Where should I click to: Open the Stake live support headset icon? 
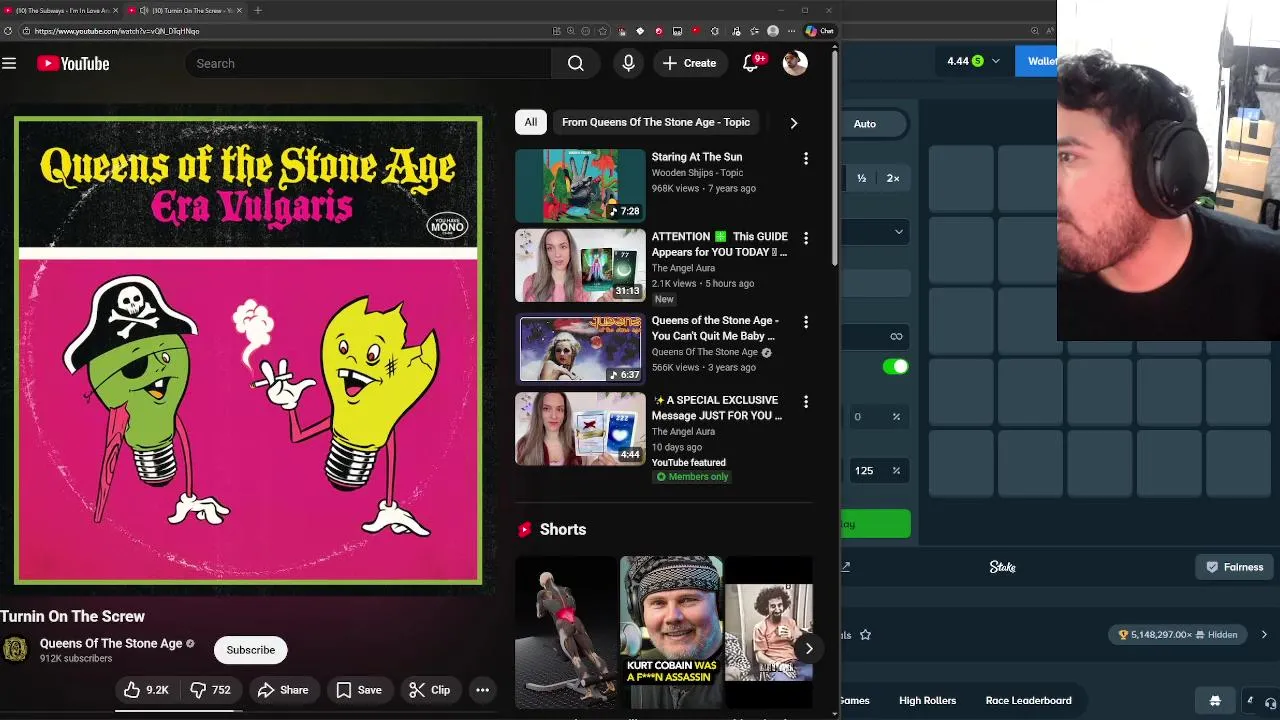click(1270, 701)
